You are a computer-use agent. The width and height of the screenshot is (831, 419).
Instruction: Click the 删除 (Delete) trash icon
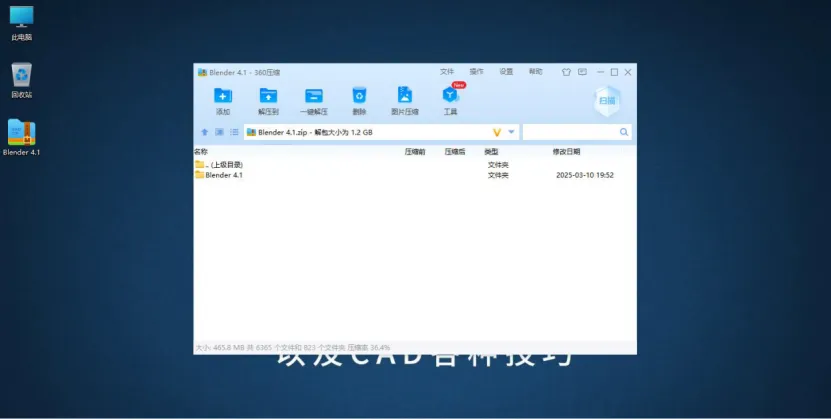tap(359, 95)
